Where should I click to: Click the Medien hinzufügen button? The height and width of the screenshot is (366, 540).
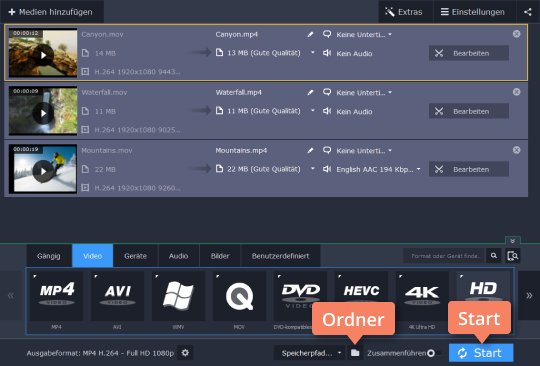(51, 12)
